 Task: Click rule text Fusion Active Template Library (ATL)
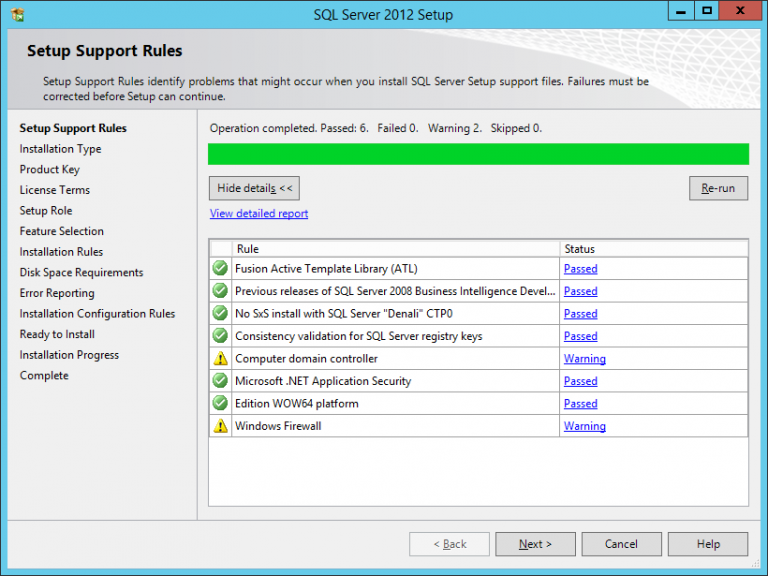(x=326, y=269)
